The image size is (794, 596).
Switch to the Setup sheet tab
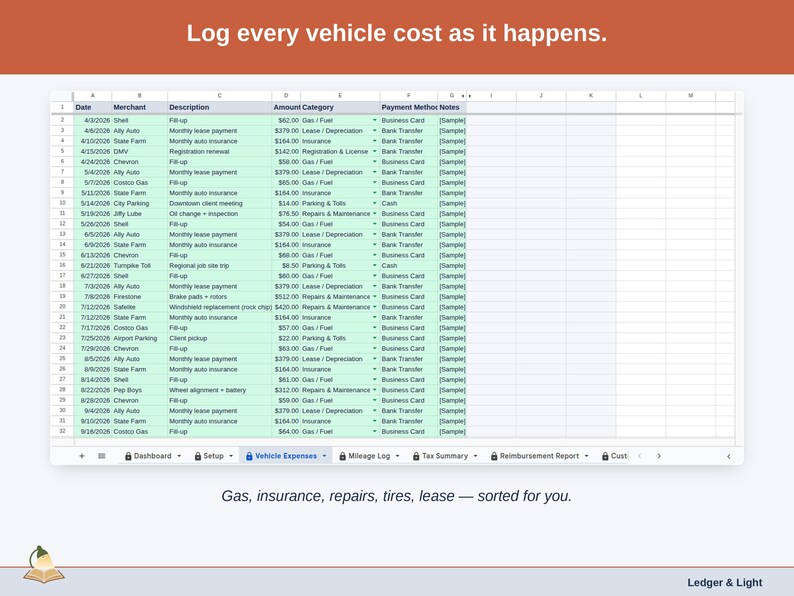(213, 456)
